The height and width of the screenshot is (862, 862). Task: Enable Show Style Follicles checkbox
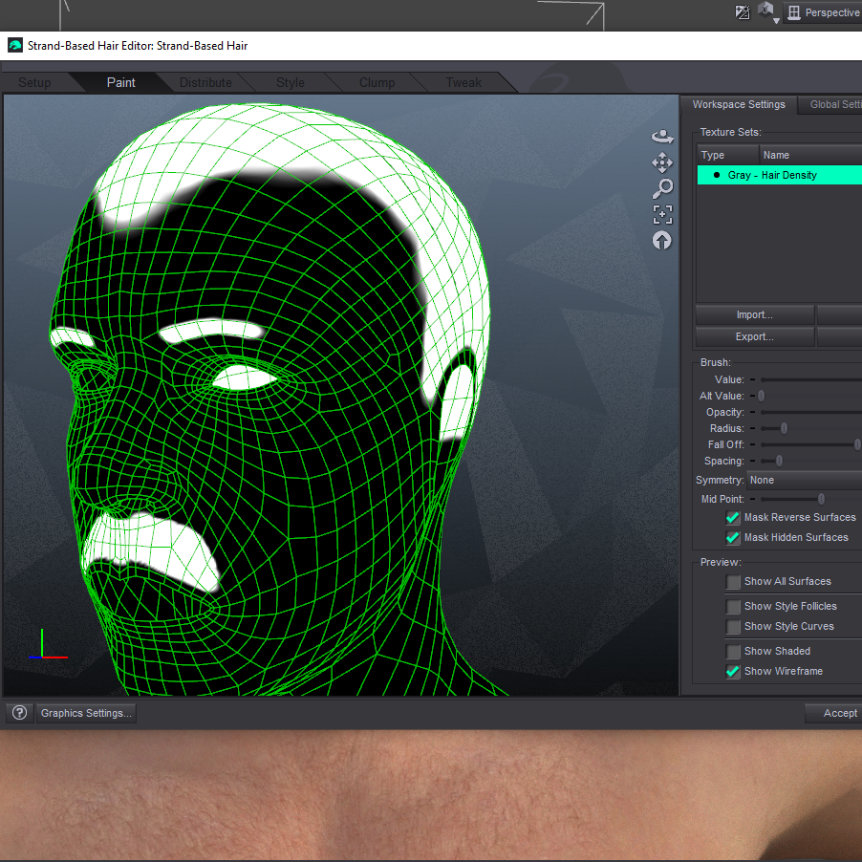(x=733, y=606)
